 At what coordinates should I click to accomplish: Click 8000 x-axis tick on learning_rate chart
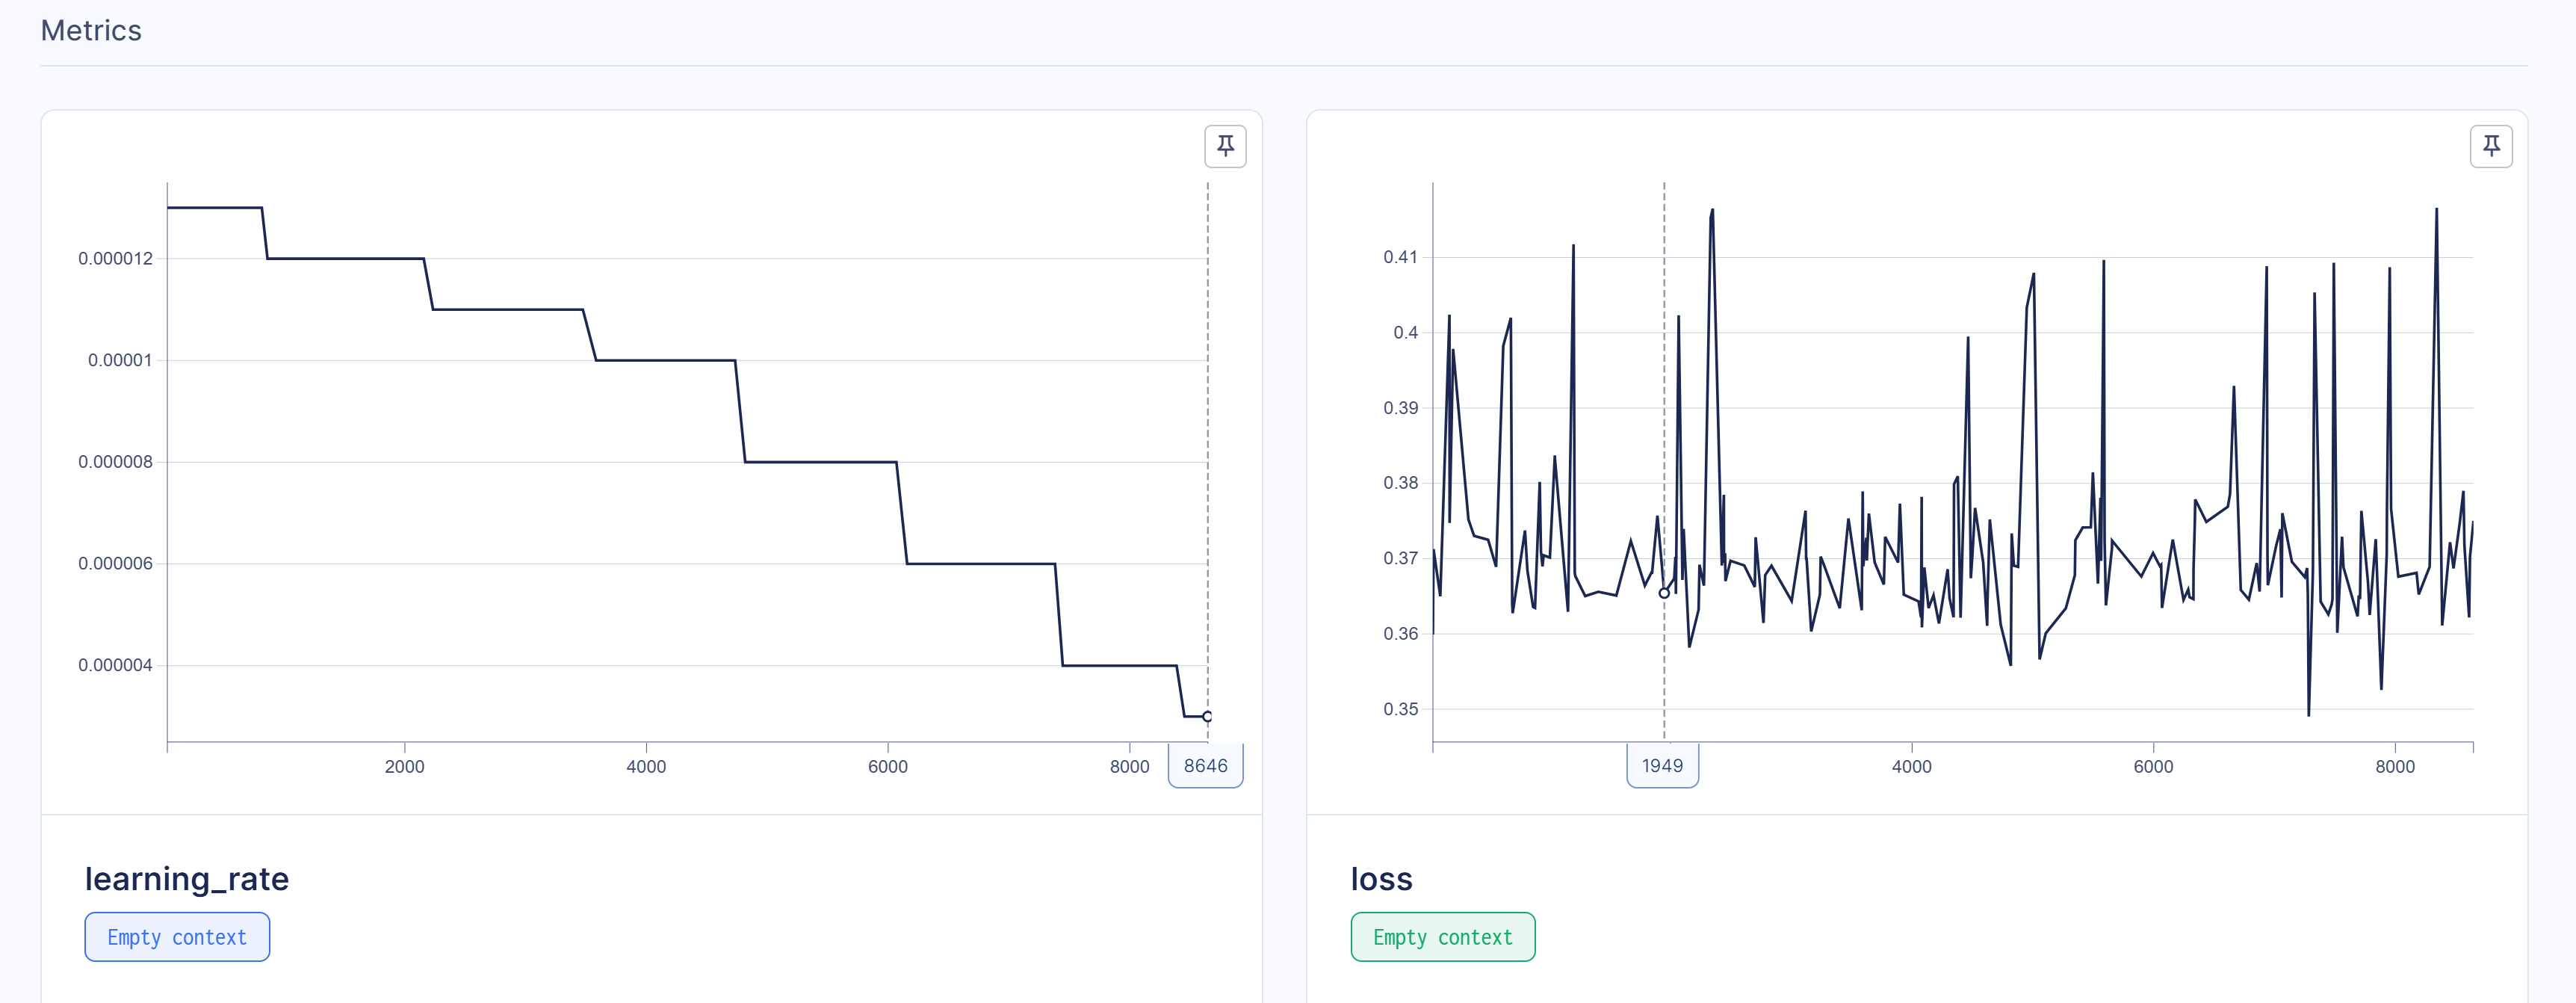click(x=1129, y=766)
